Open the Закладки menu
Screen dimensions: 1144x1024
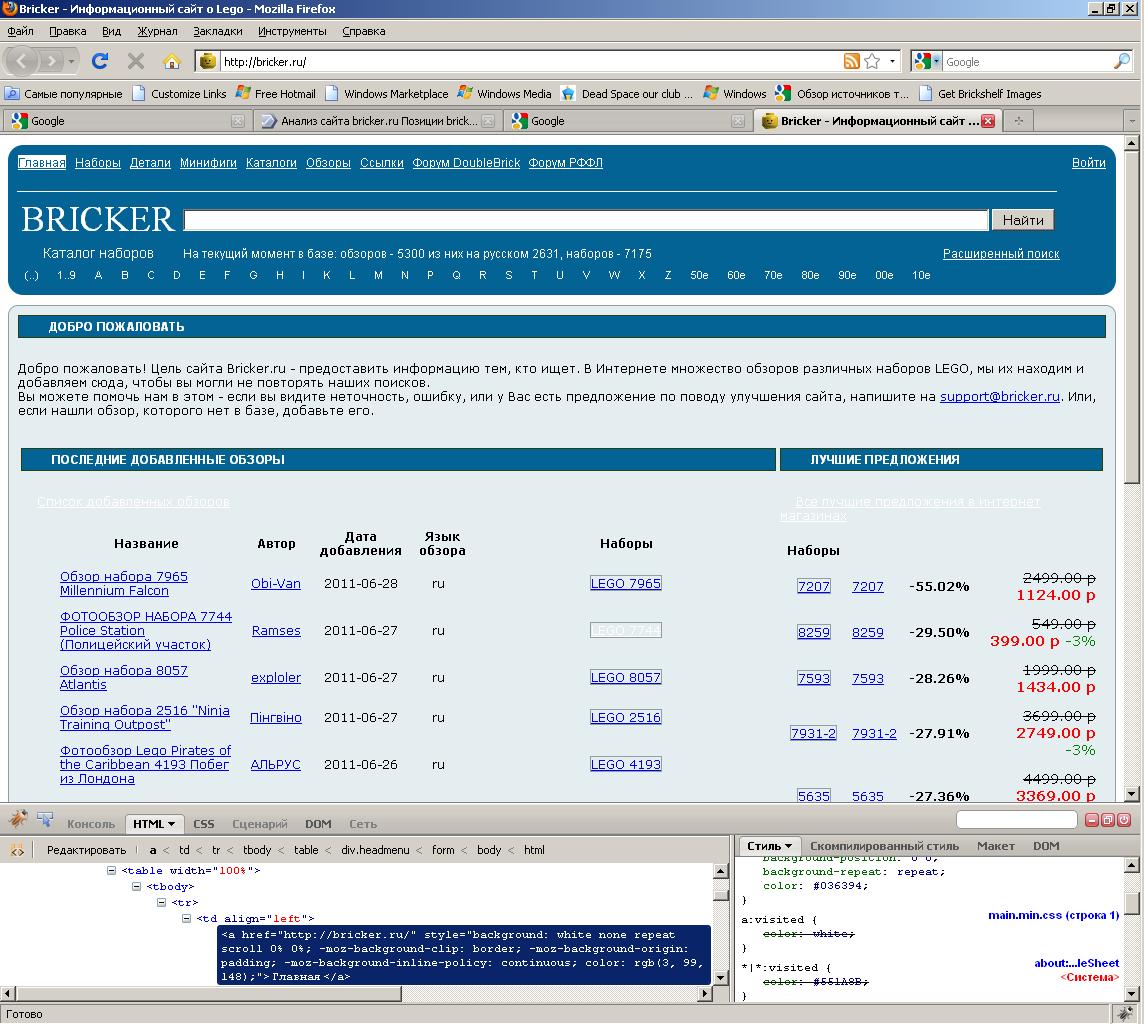[x=217, y=31]
